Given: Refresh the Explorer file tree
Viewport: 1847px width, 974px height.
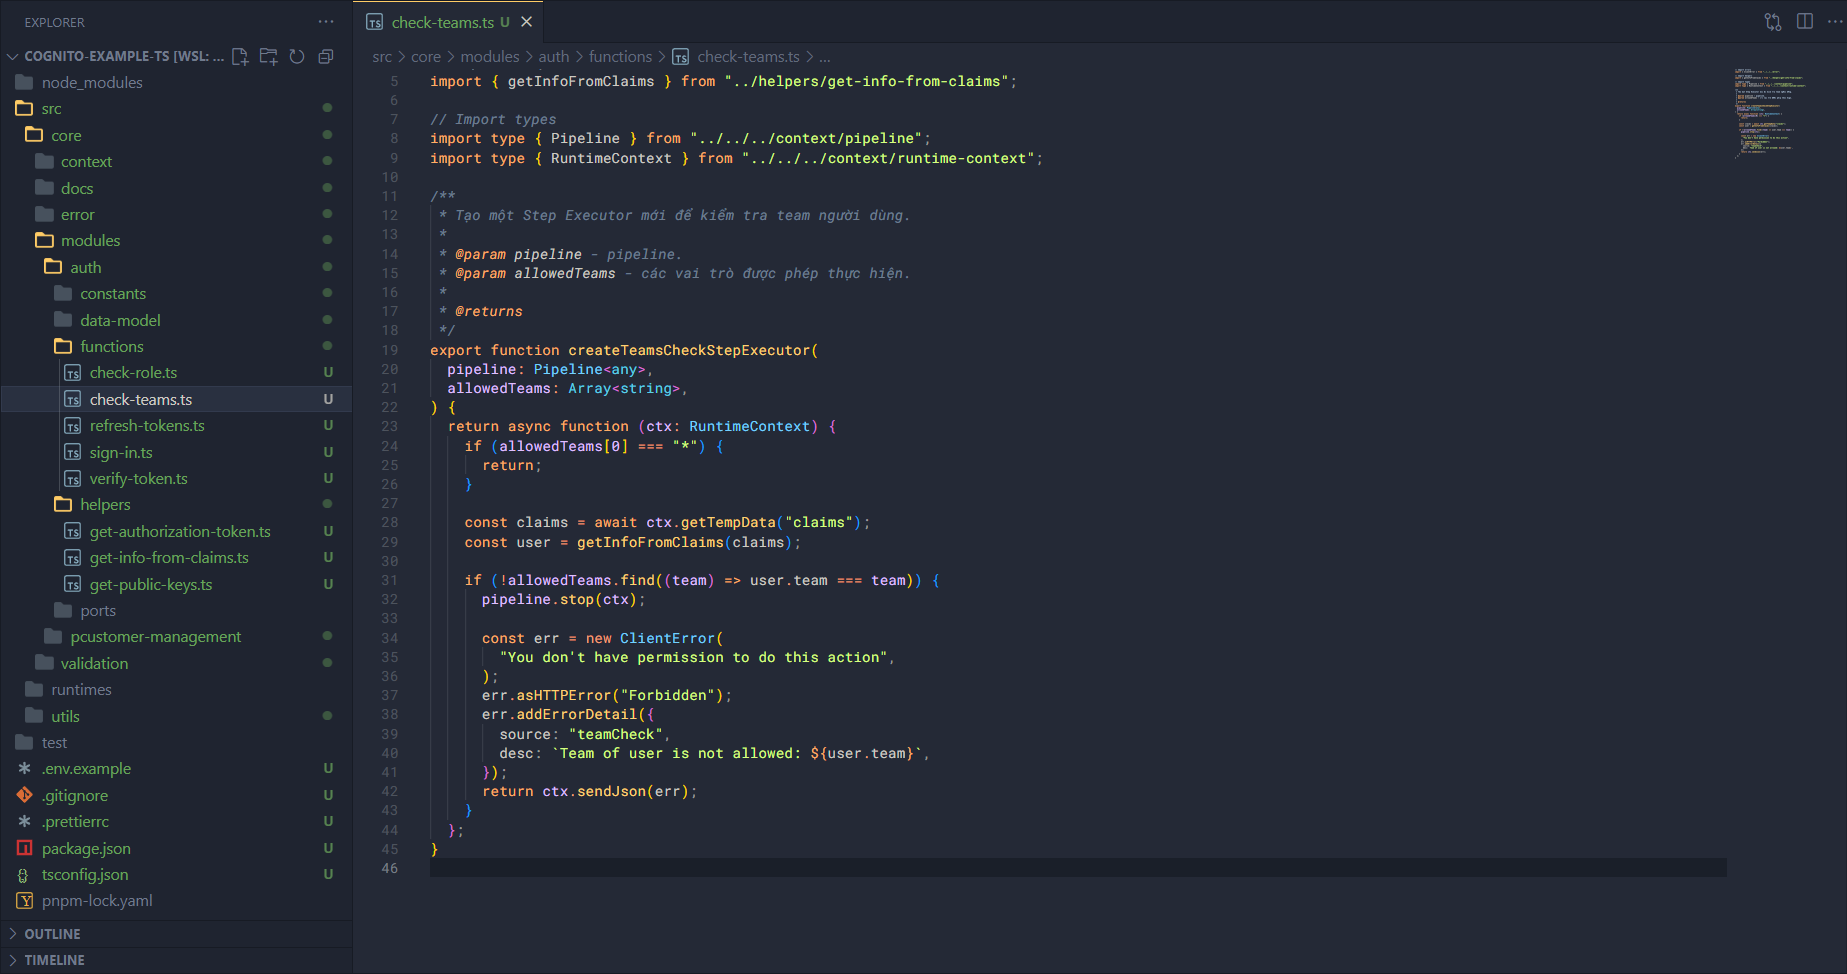Looking at the screenshot, I should click(x=297, y=56).
